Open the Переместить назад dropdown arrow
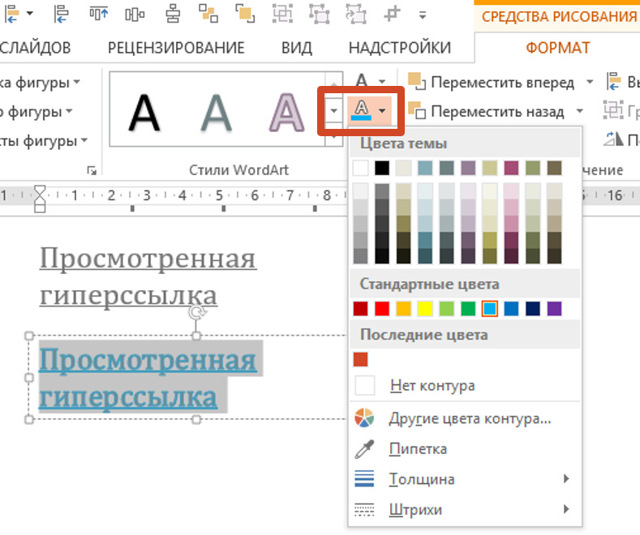This screenshot has height=535, width=640. (x=579, y=111)
